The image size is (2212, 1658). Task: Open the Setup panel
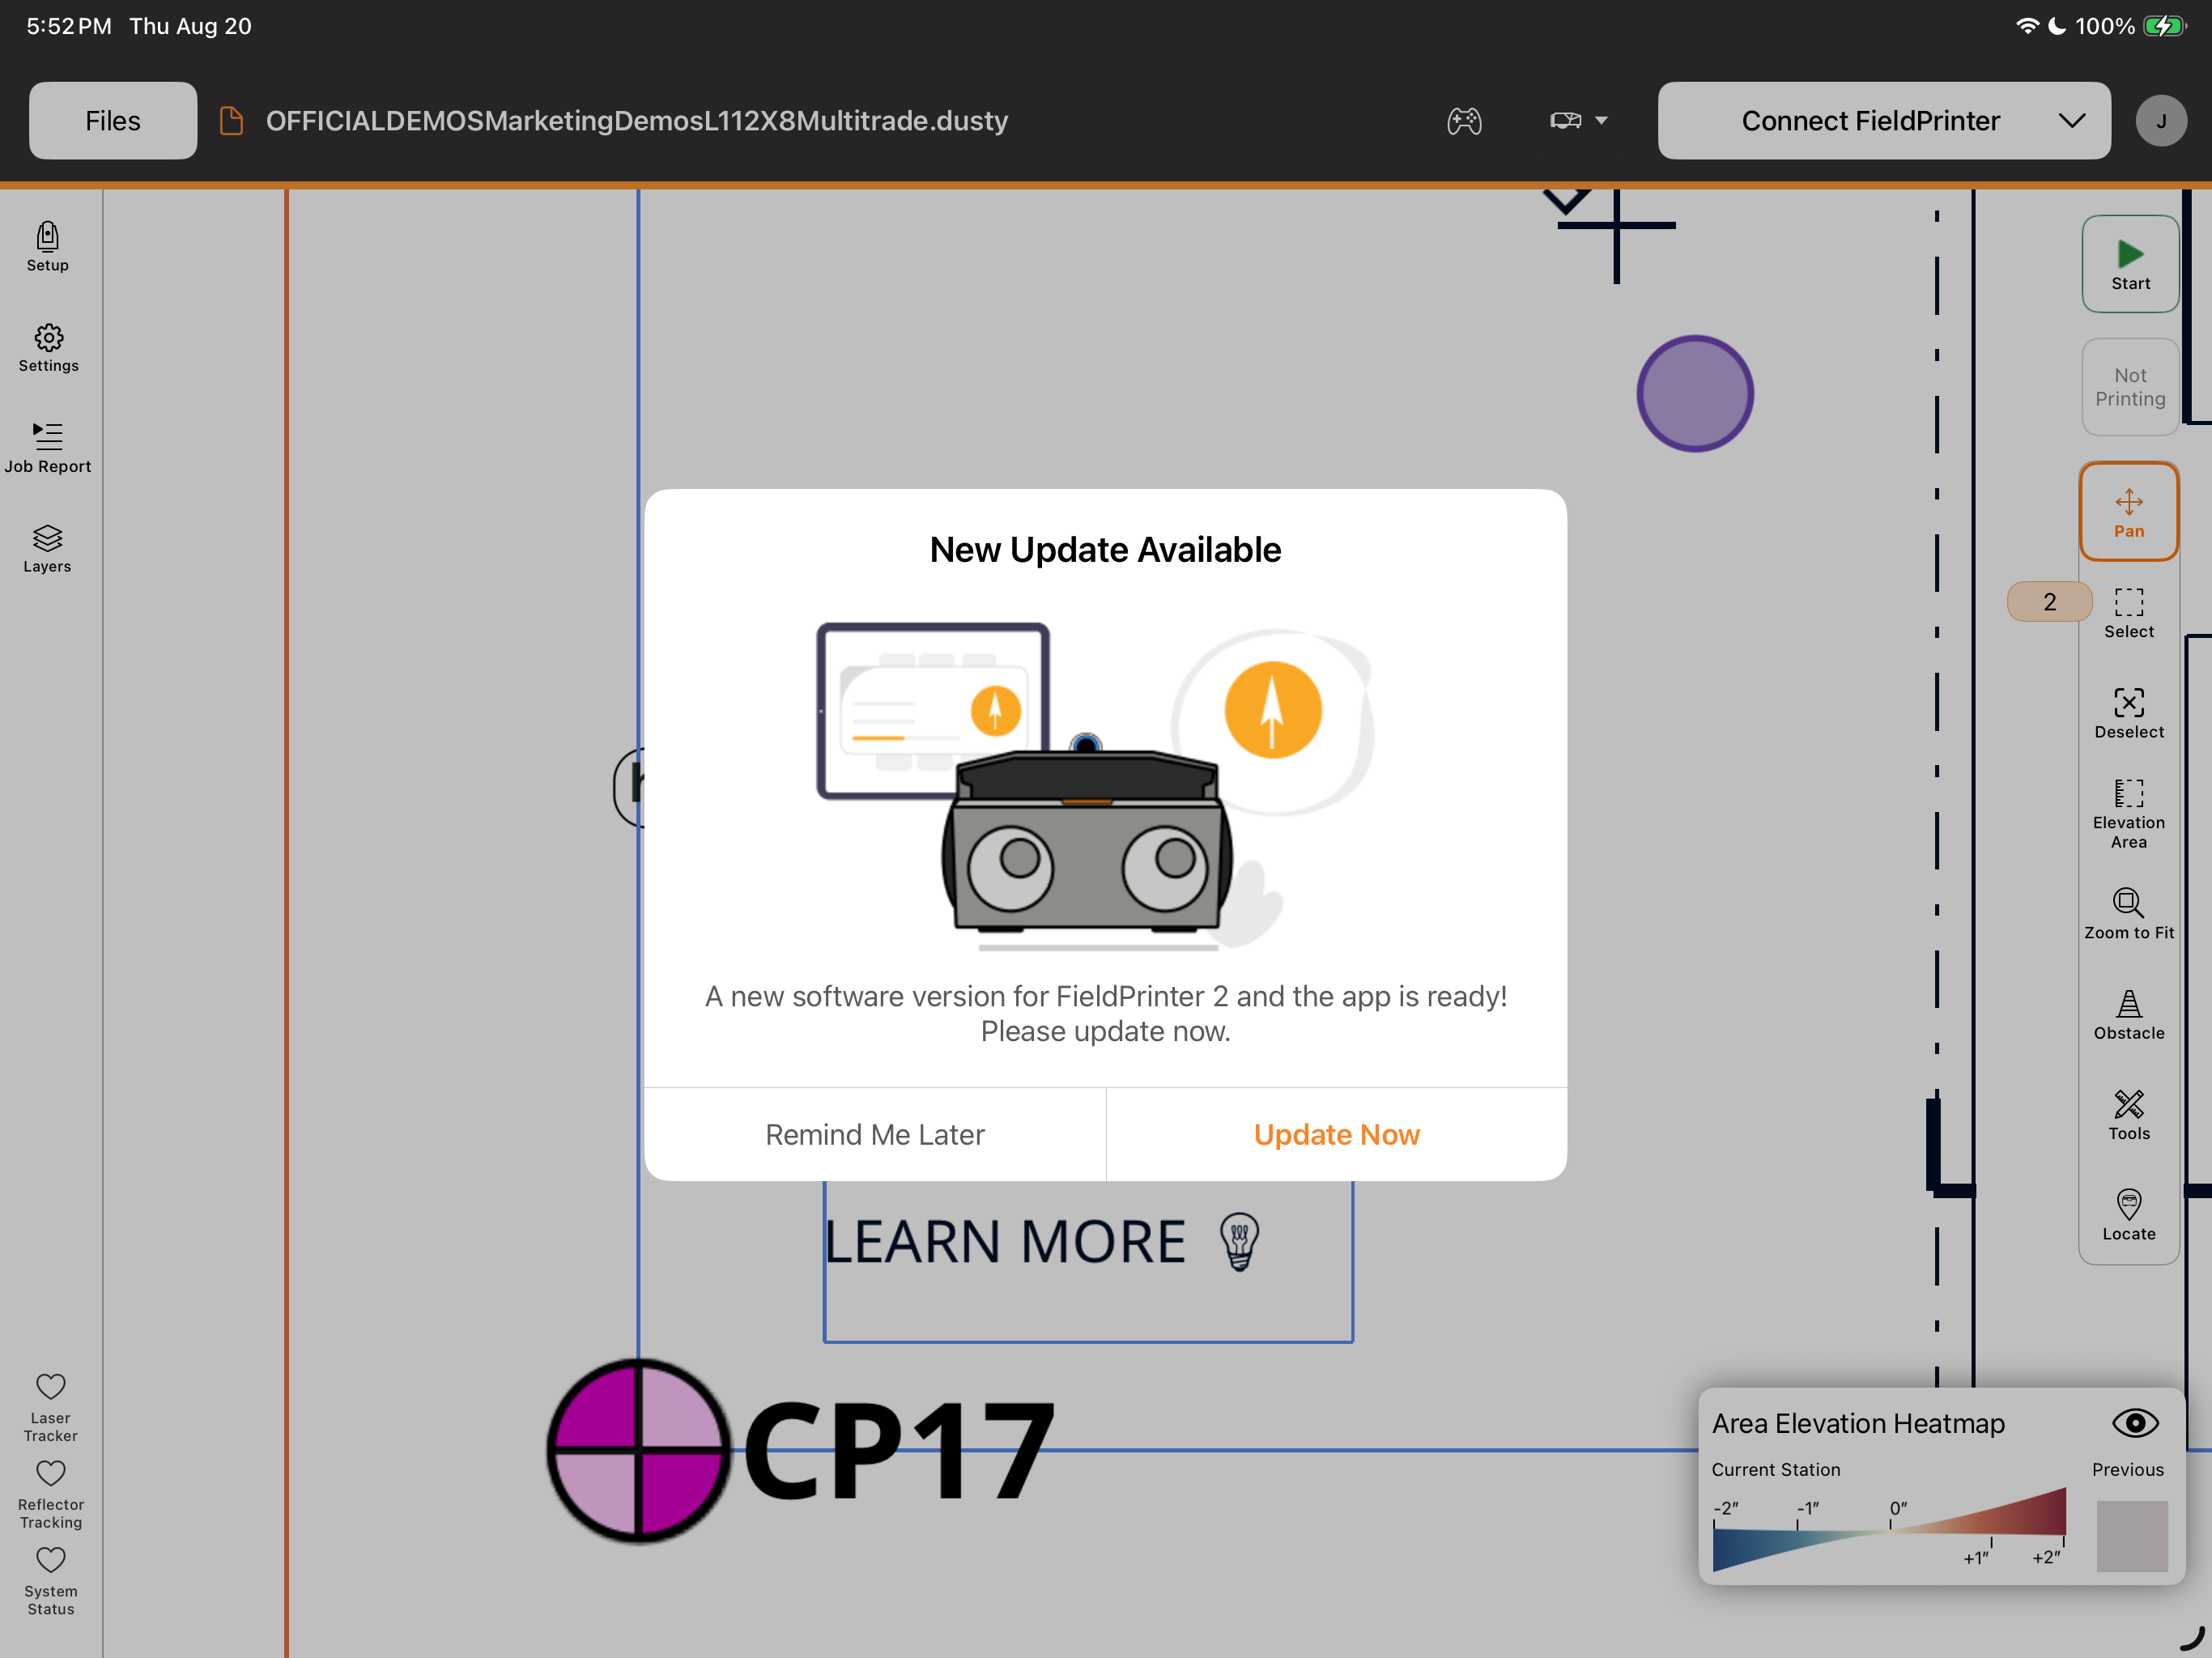(x=47, y=247)
